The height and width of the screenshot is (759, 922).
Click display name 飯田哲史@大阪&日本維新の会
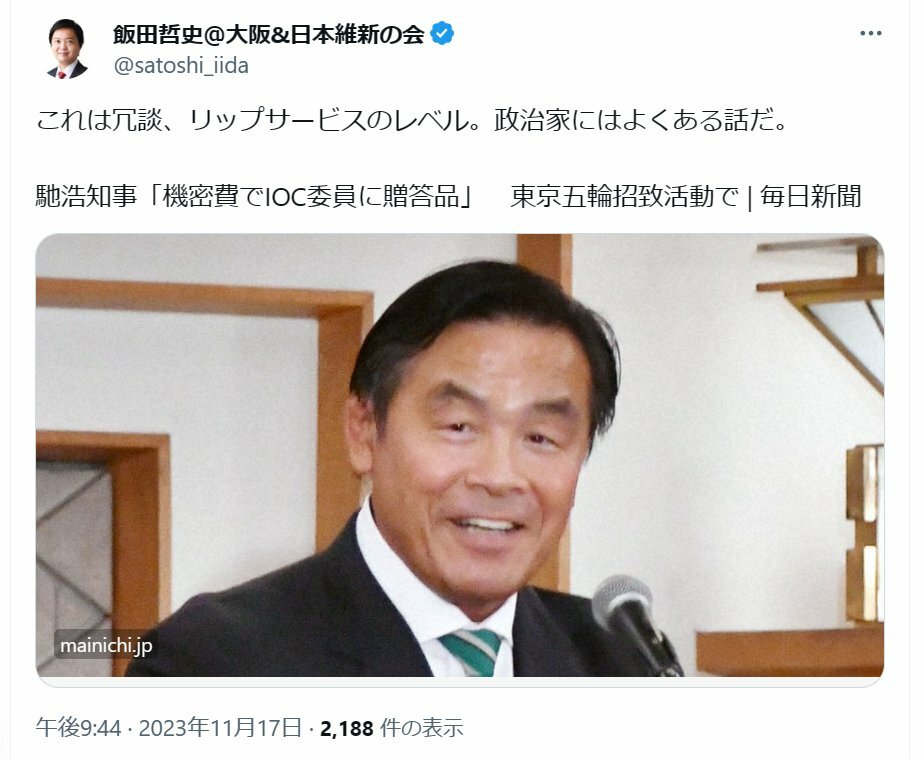point(269,35)
